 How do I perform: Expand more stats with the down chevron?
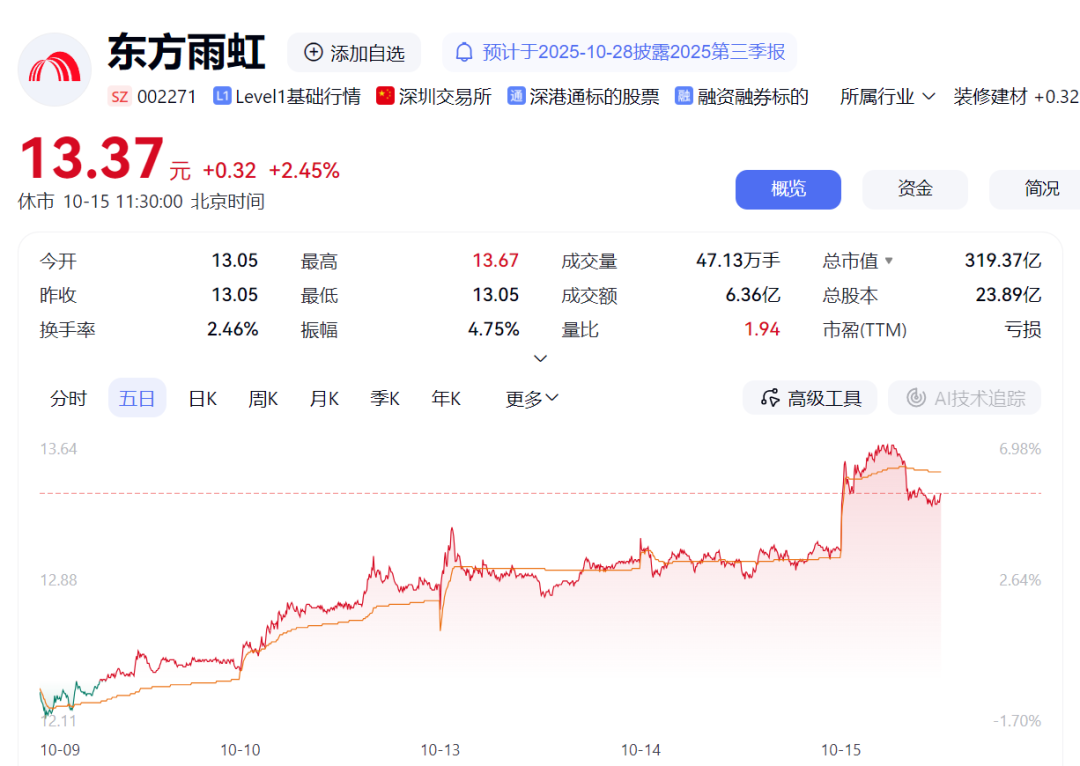click(x=541, y=358)
